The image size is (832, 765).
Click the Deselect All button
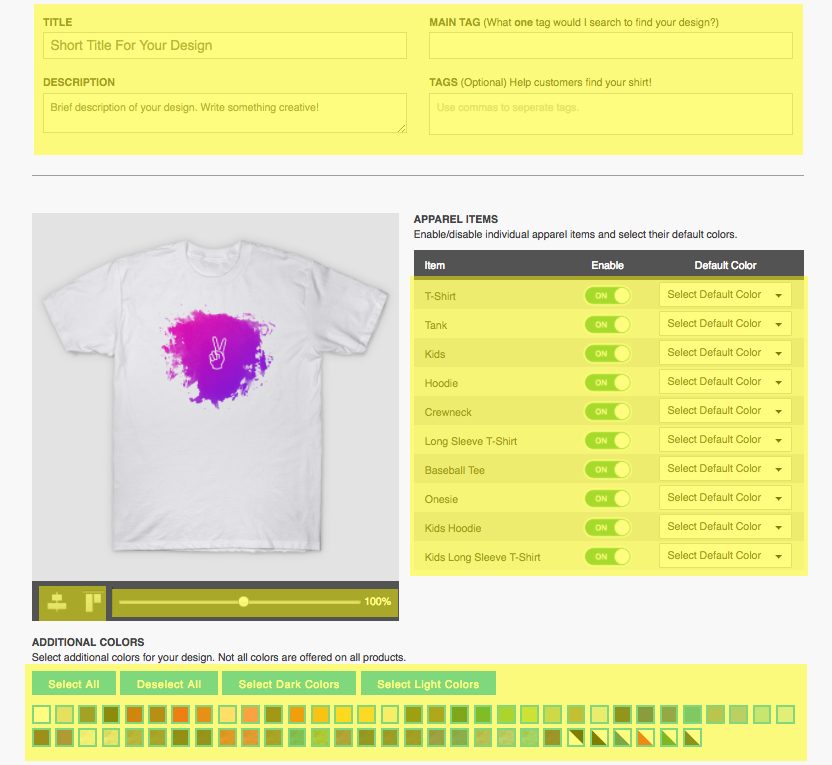pyautogui.click(x=168, y=683)
